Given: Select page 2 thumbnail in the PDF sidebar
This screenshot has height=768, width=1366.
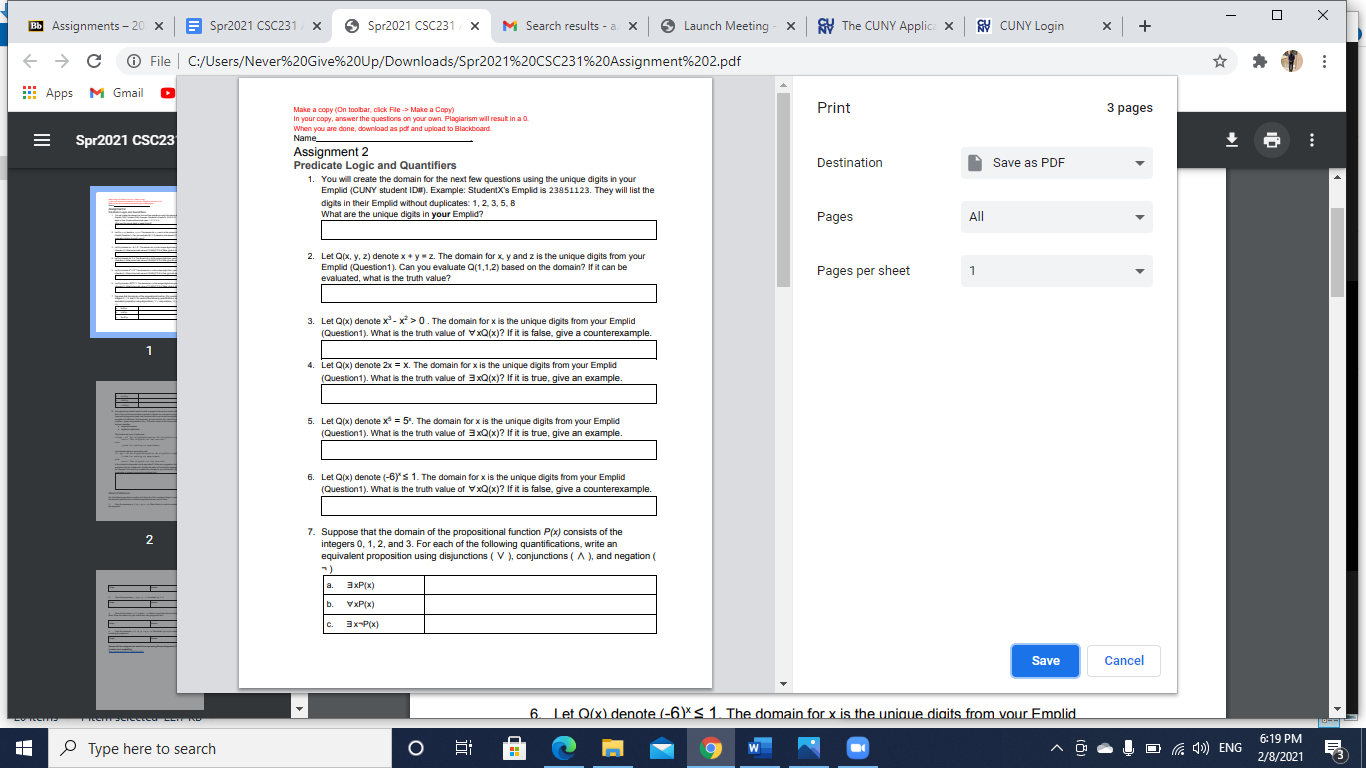Looking at the screenshot, I should 148,451.
